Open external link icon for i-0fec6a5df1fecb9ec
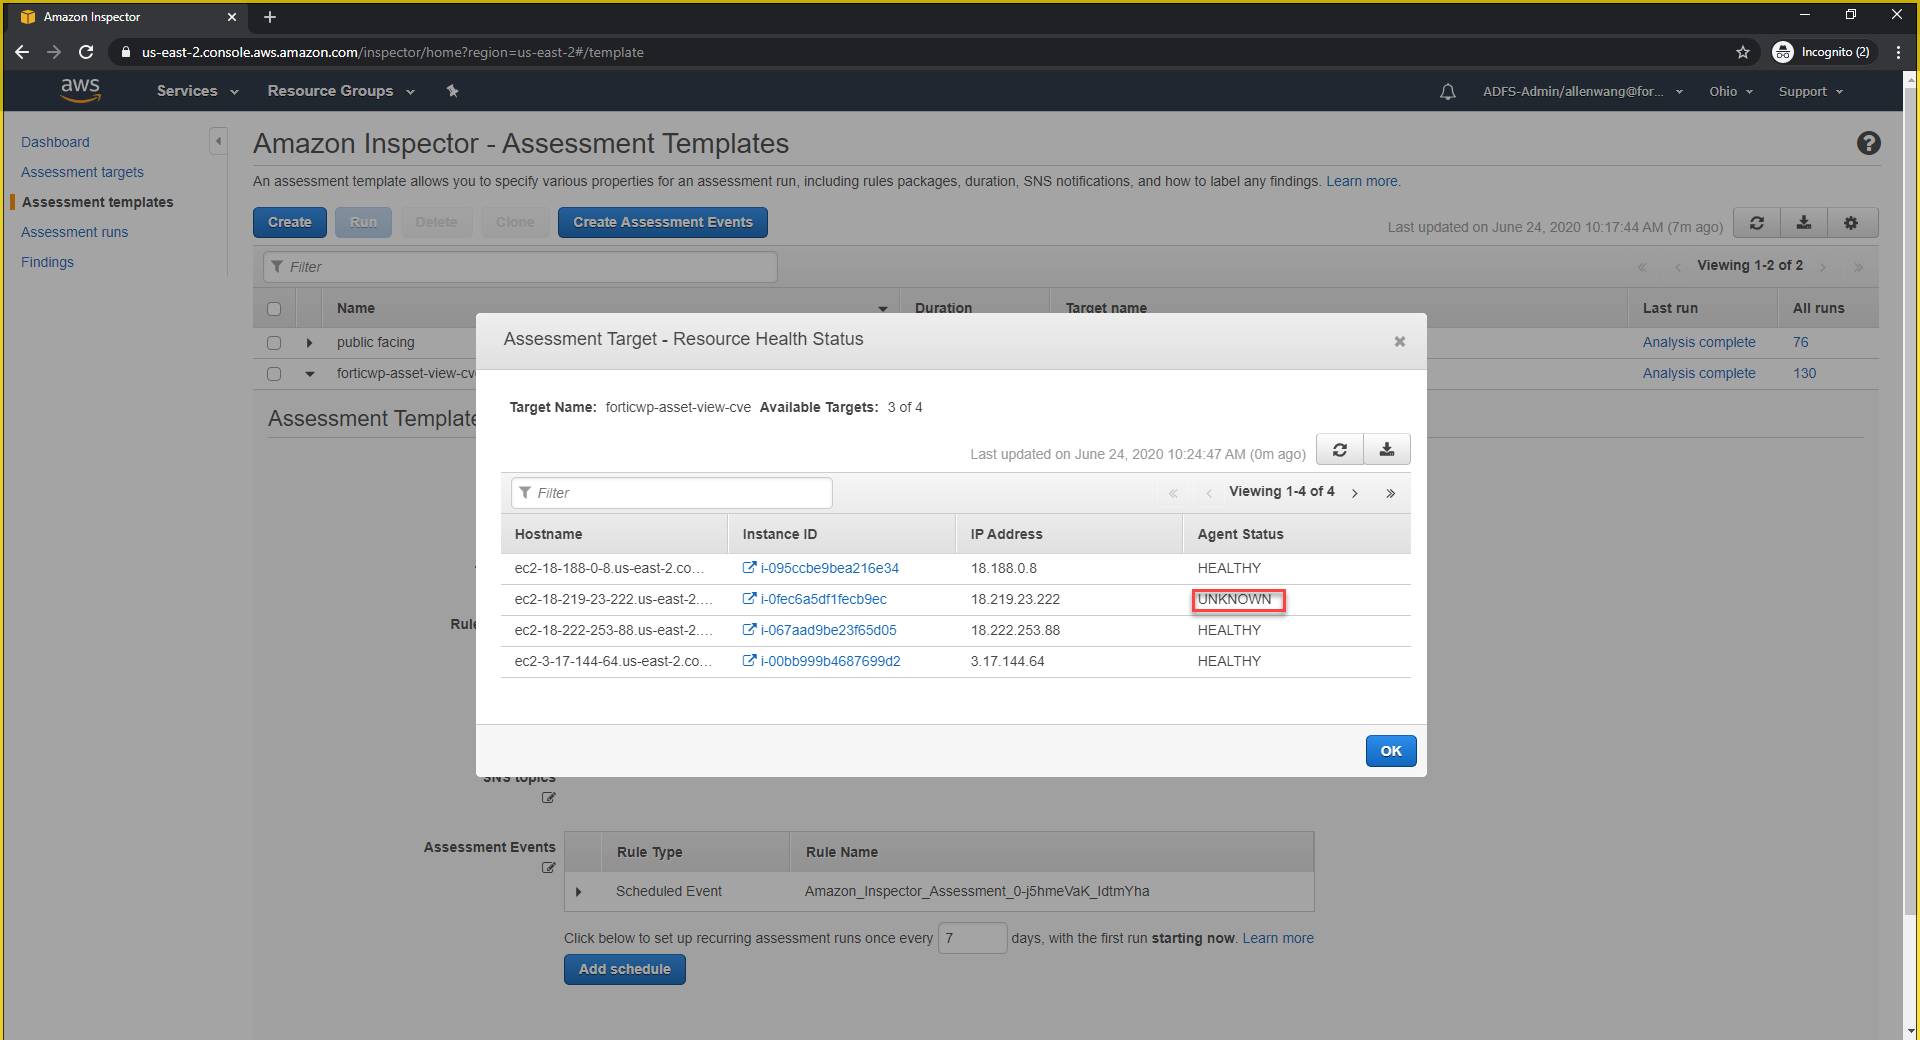Screen dimensions: 1920x1040 coord(749,599)
